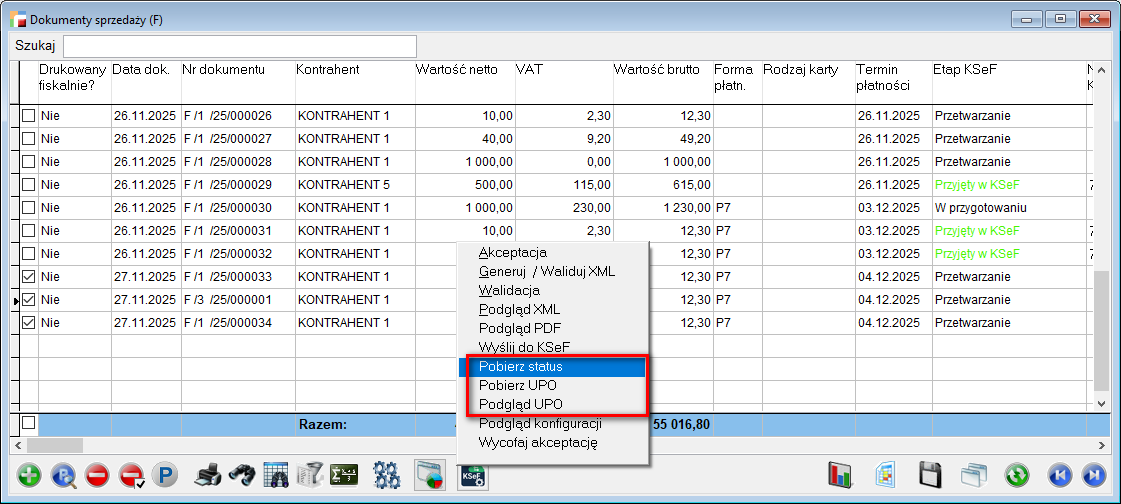Click the binoculars search icon
This screenshot has width=1121, height=504.
[x=241, y=476]
